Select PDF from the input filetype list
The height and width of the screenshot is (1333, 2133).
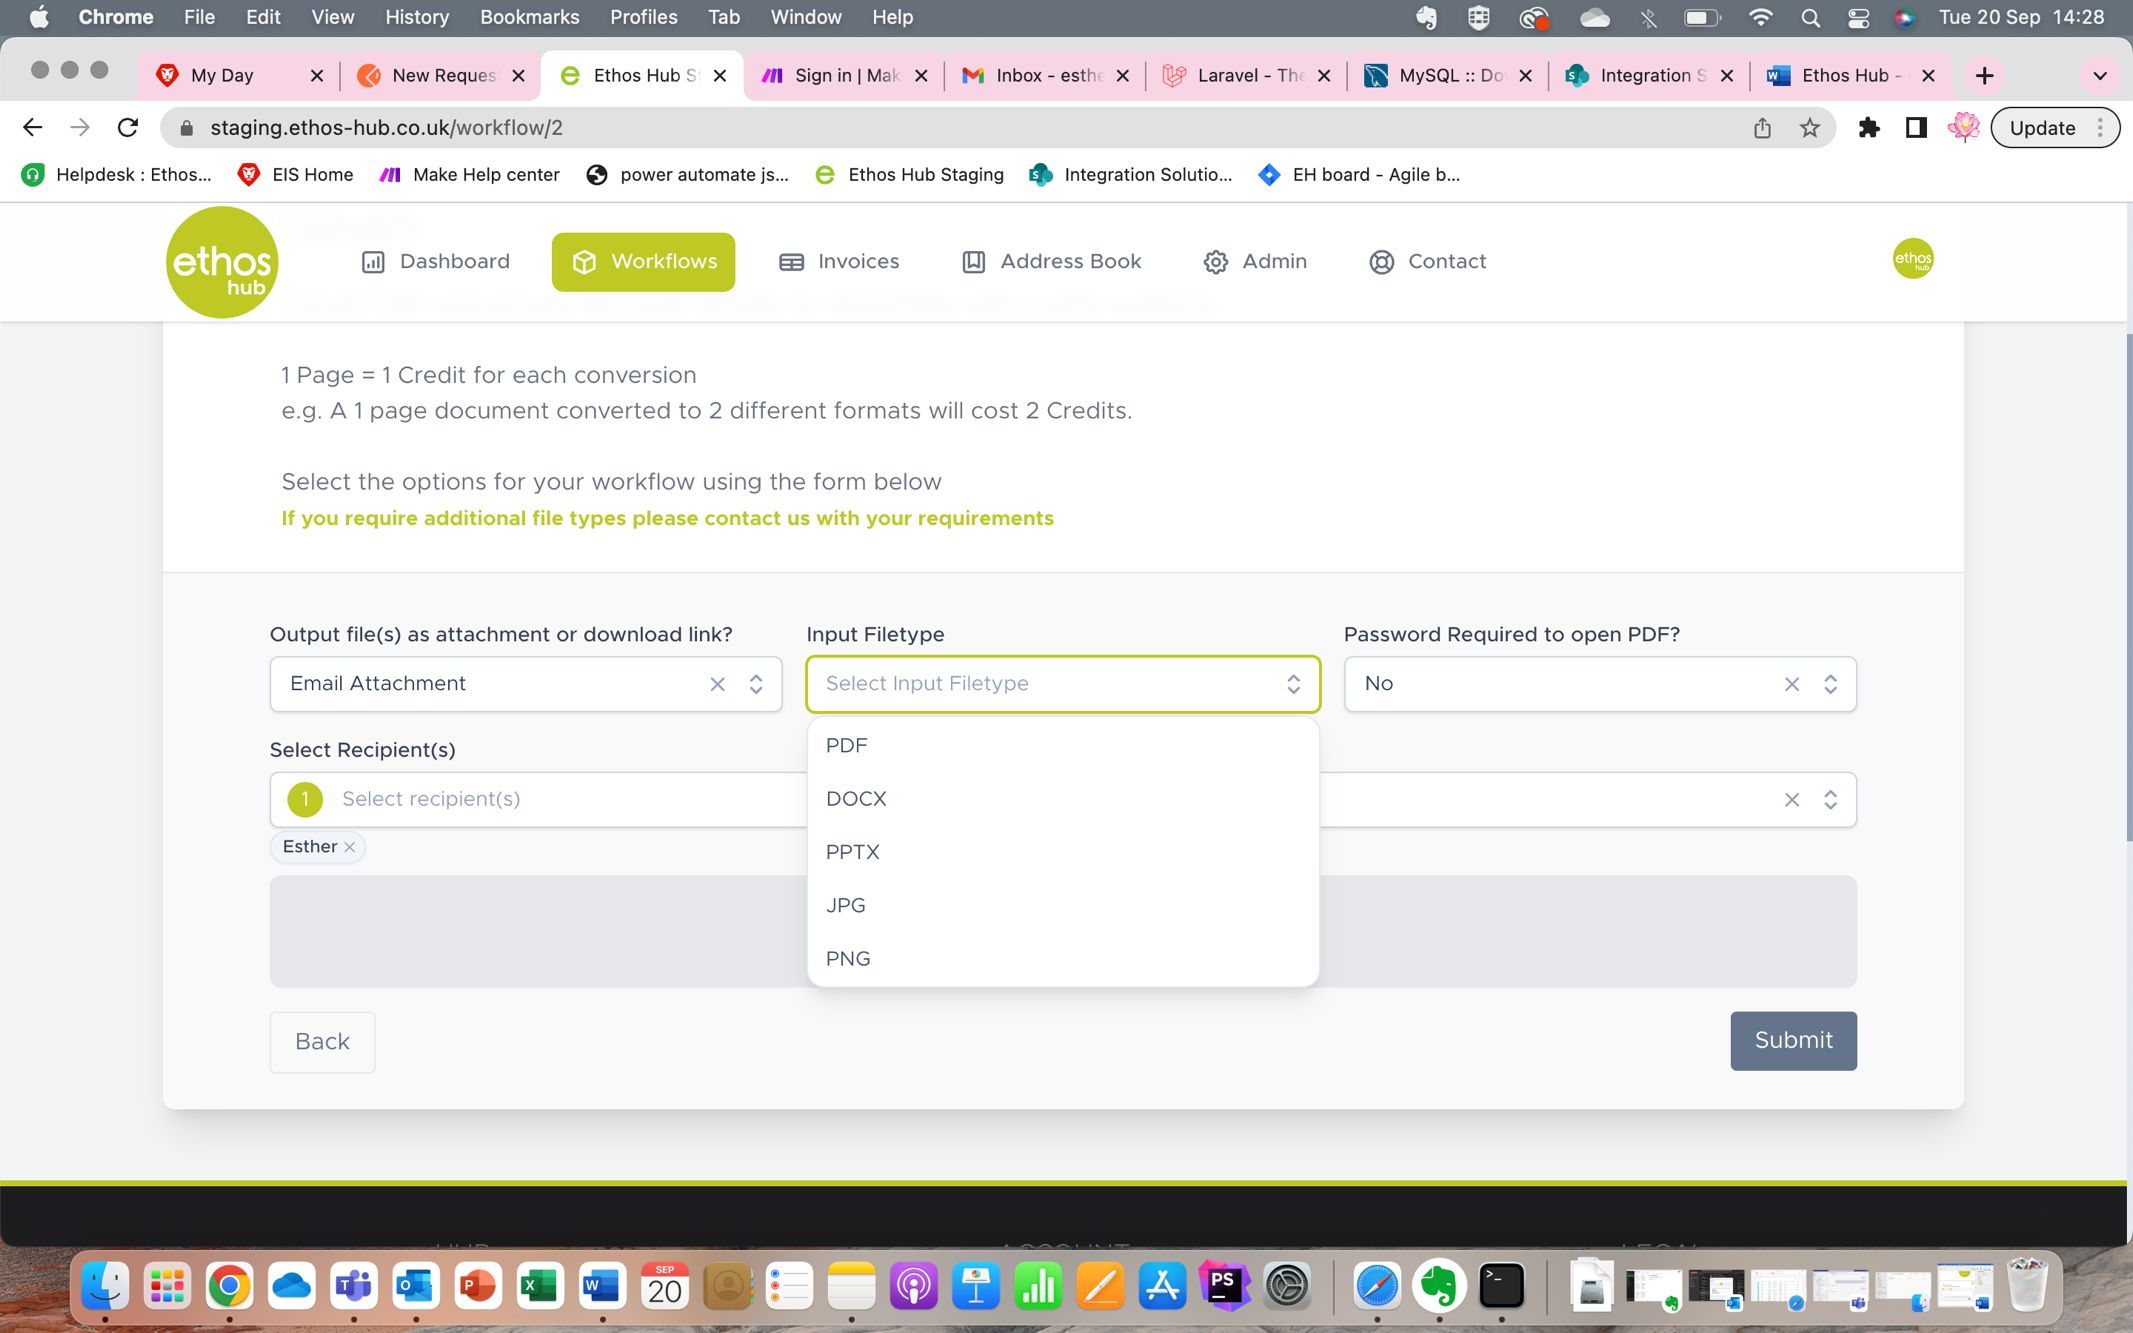pyautogui.click(x=846, y=744)
